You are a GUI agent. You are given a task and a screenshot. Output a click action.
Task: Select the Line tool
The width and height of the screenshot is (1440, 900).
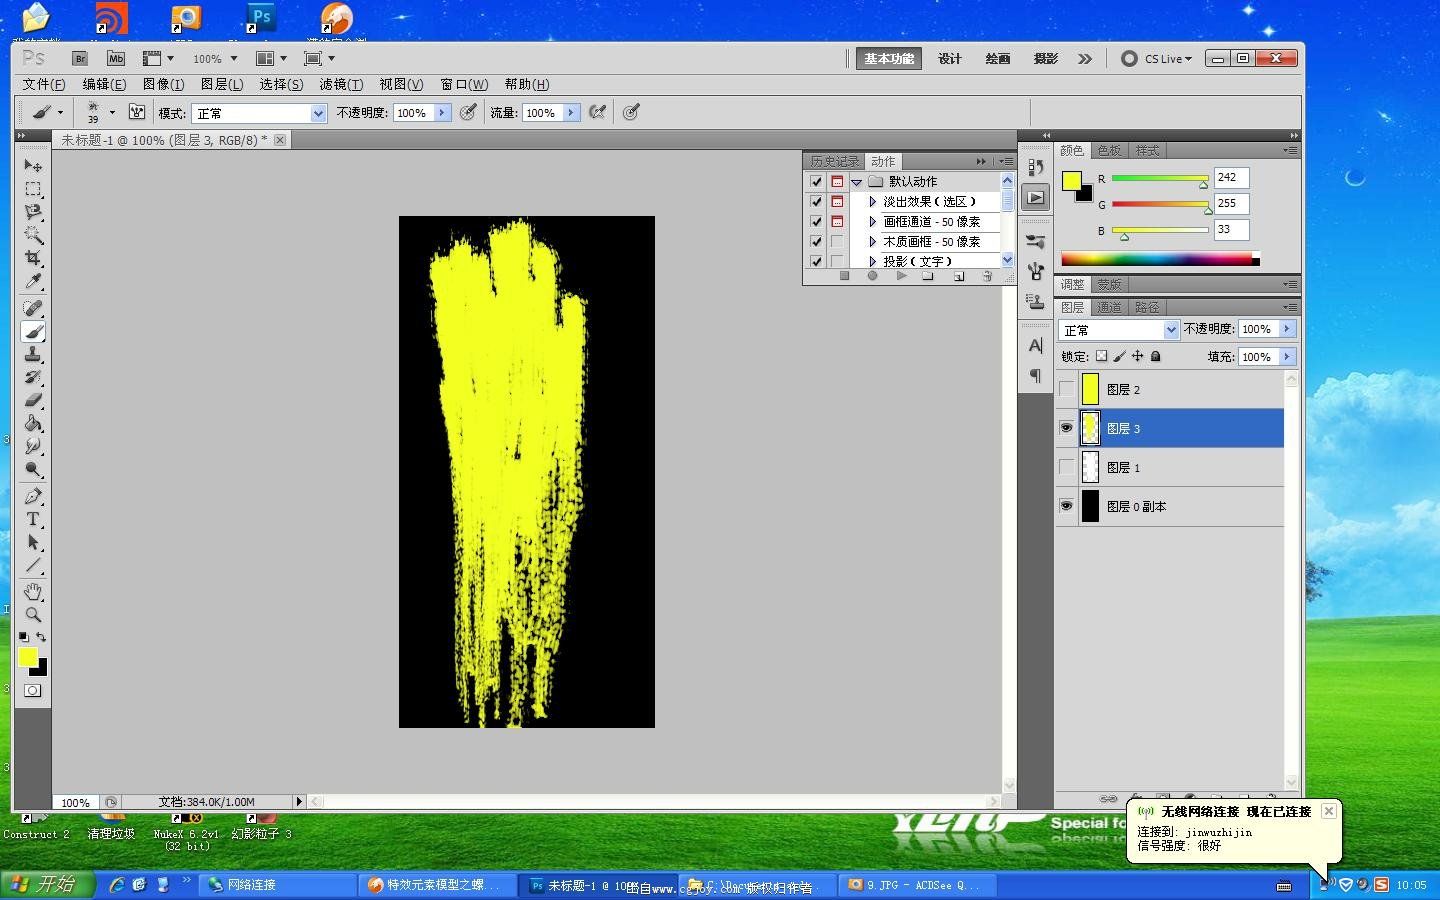(x=33, y=565)
